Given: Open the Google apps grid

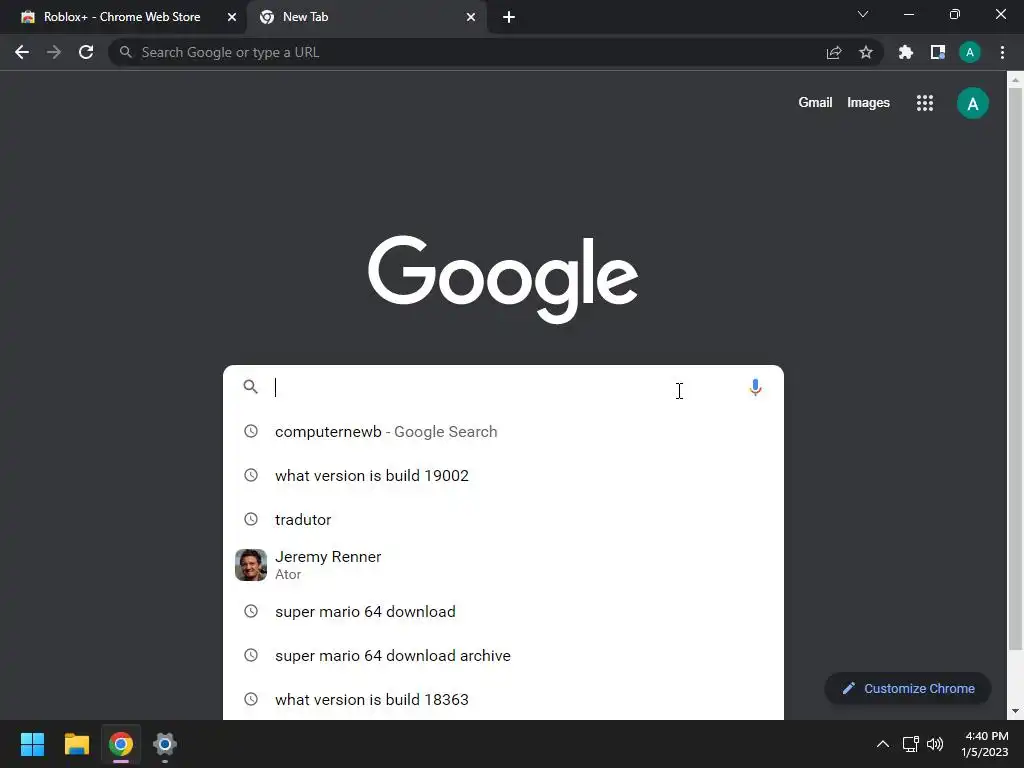Looking at the screenshot, I should (x=925, y=103).
